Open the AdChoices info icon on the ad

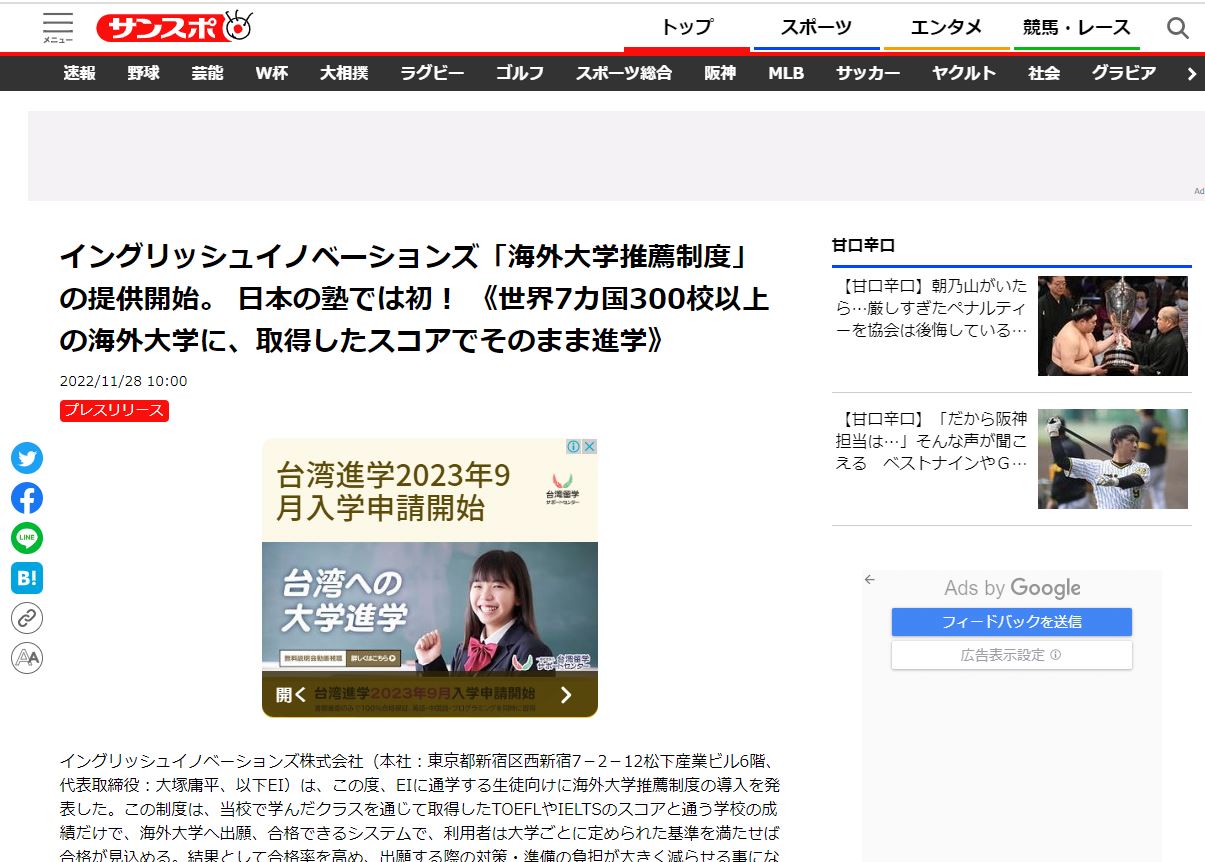(574, 447)
